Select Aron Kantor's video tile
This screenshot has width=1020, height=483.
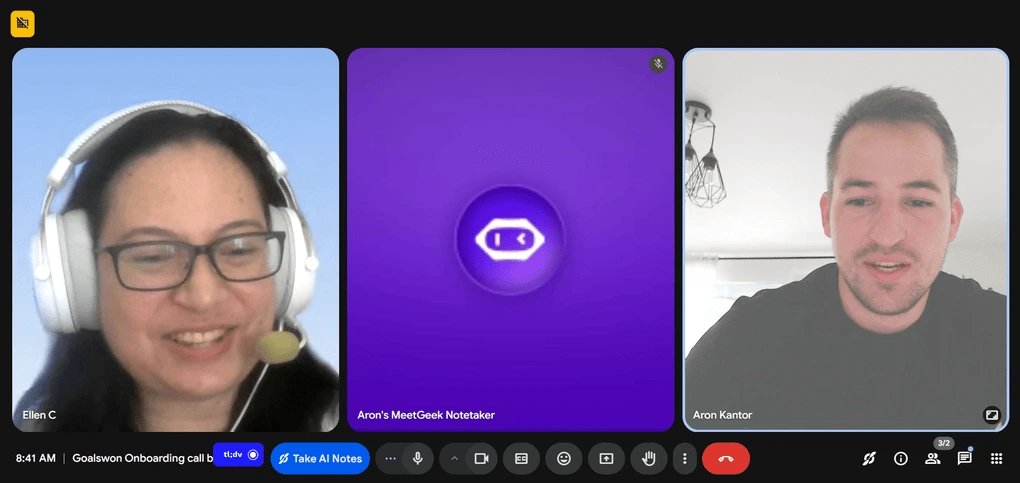846,240
